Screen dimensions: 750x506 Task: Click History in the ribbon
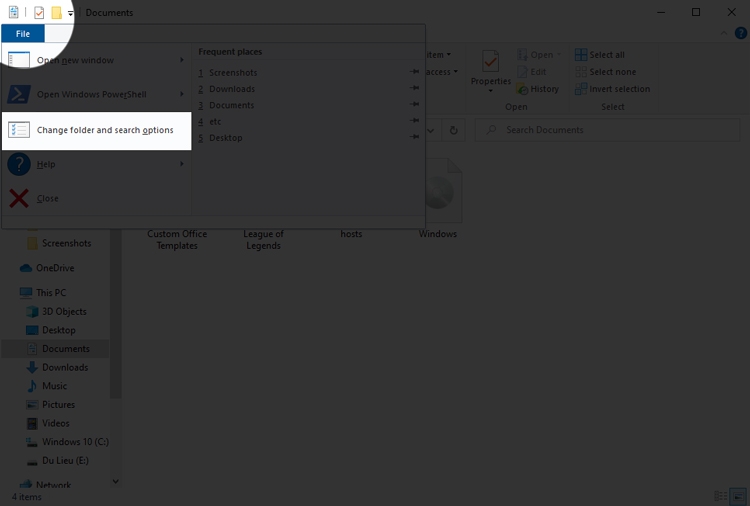click(538, 89)
